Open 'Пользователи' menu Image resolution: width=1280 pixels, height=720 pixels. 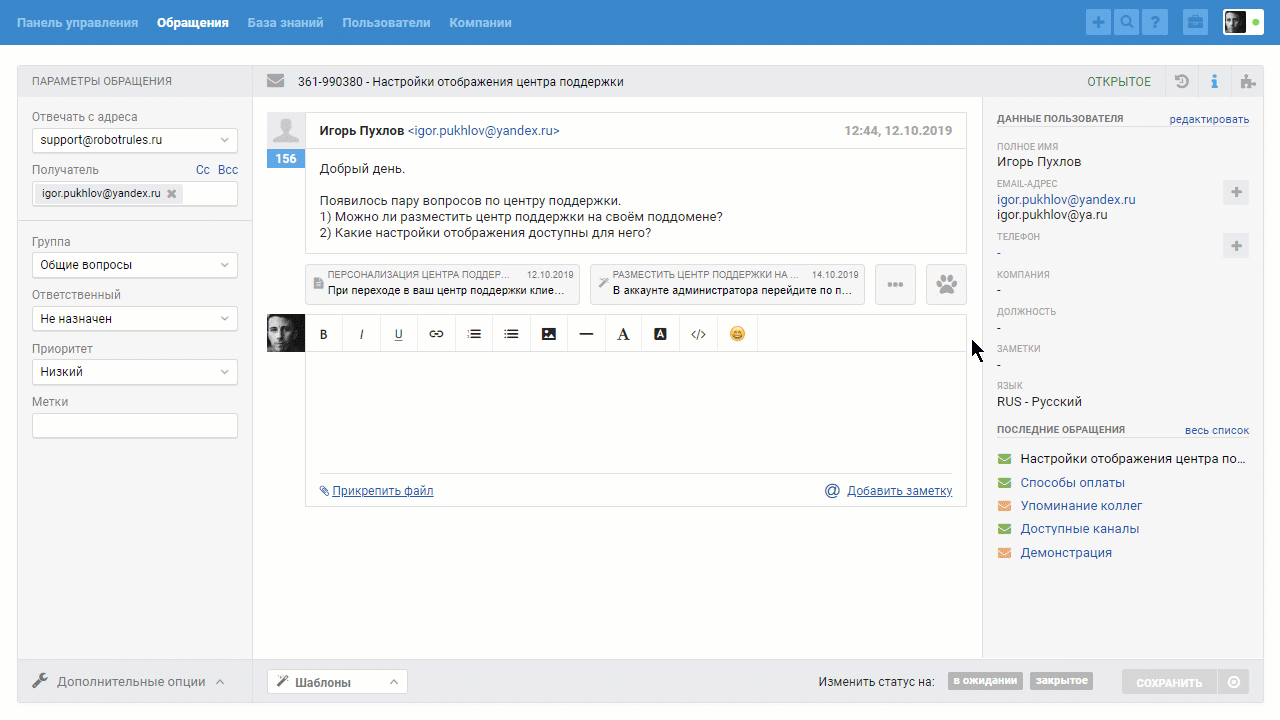(386, 22)
